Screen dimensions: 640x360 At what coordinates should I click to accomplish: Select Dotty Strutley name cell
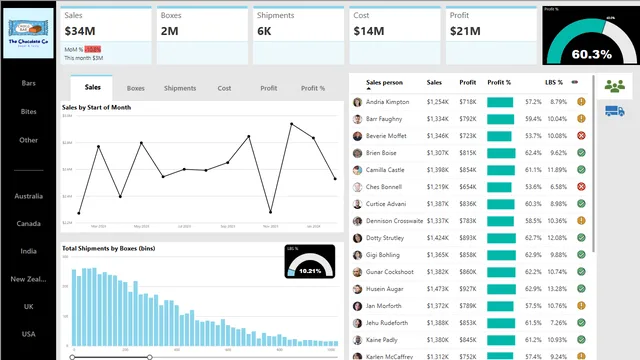(x=385, y=238)
